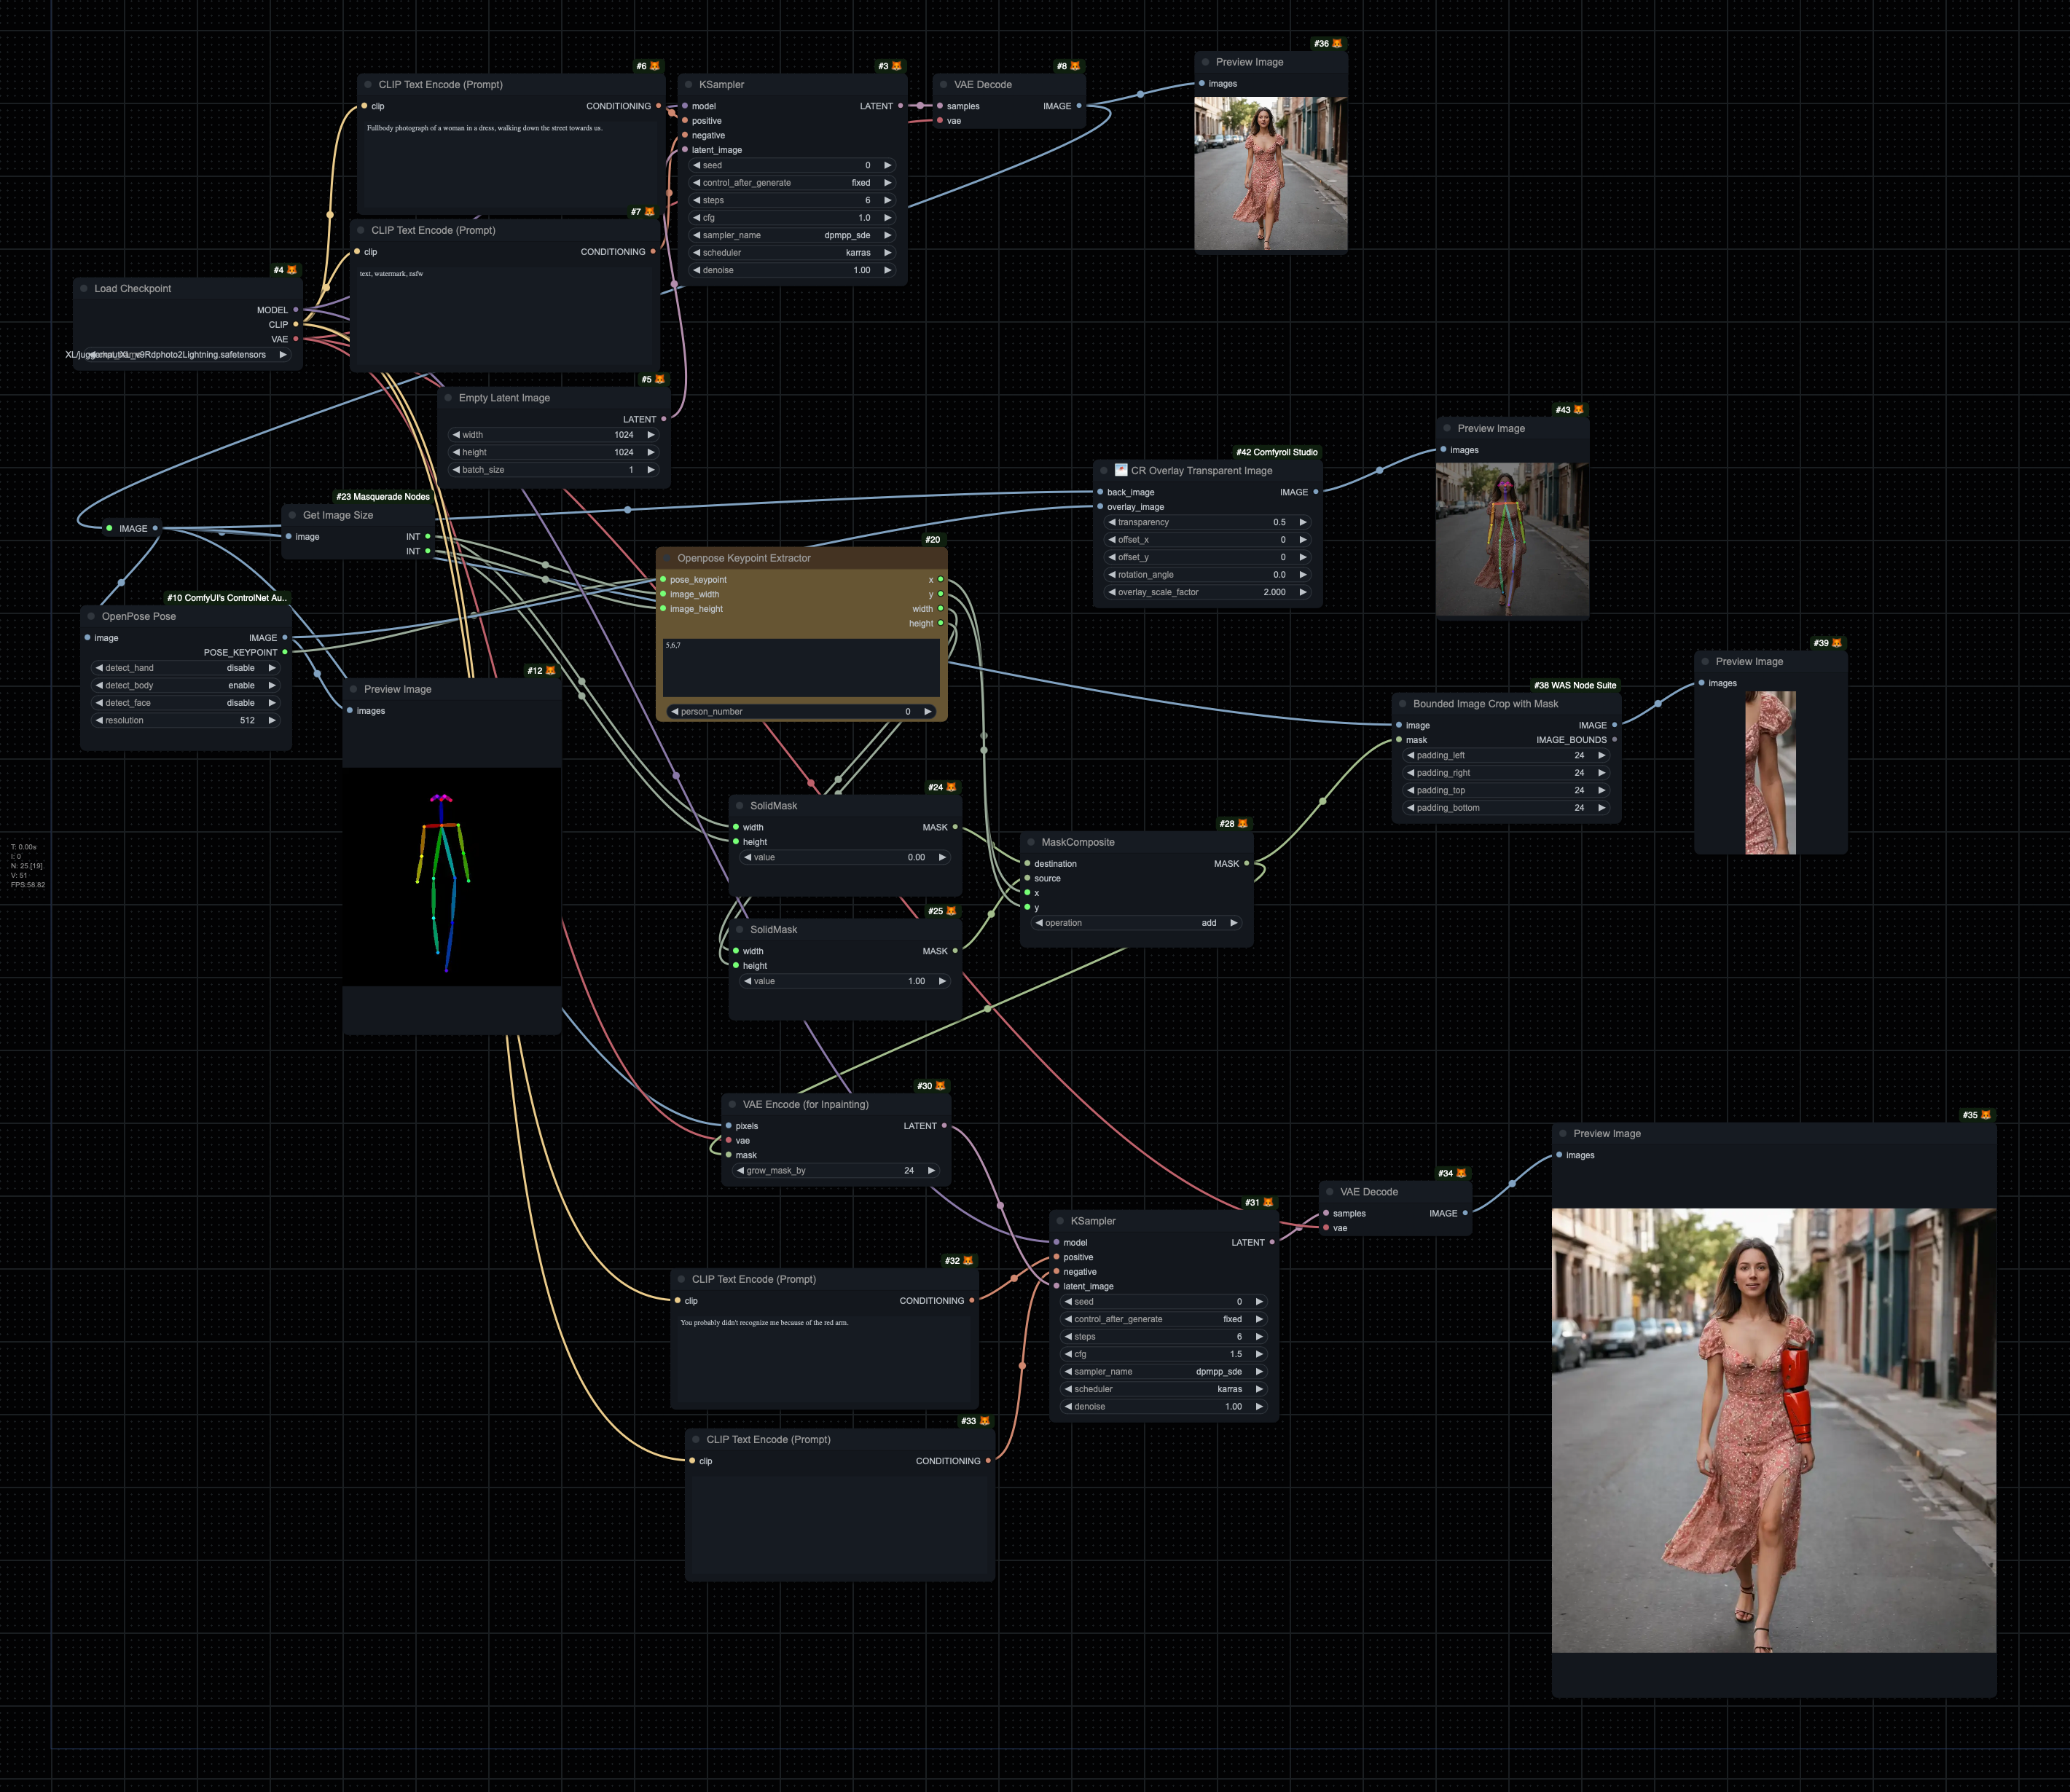Click the #10 ComfyUI's ControlNet Aux badge
Image resolution: width=2070 pixels, height=1792 pixels.
[x=227, y=598]
